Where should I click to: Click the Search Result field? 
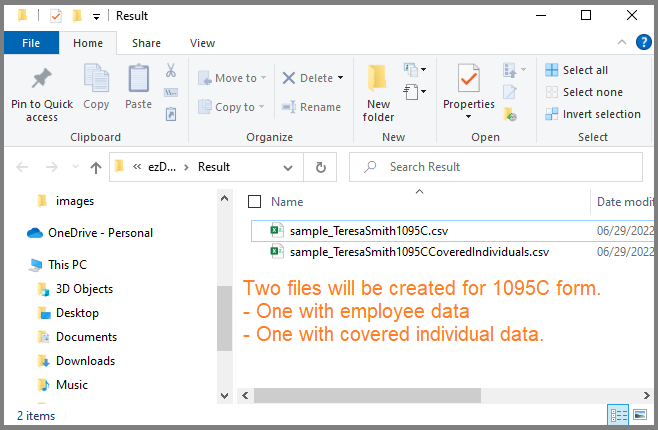click(496, 167)
